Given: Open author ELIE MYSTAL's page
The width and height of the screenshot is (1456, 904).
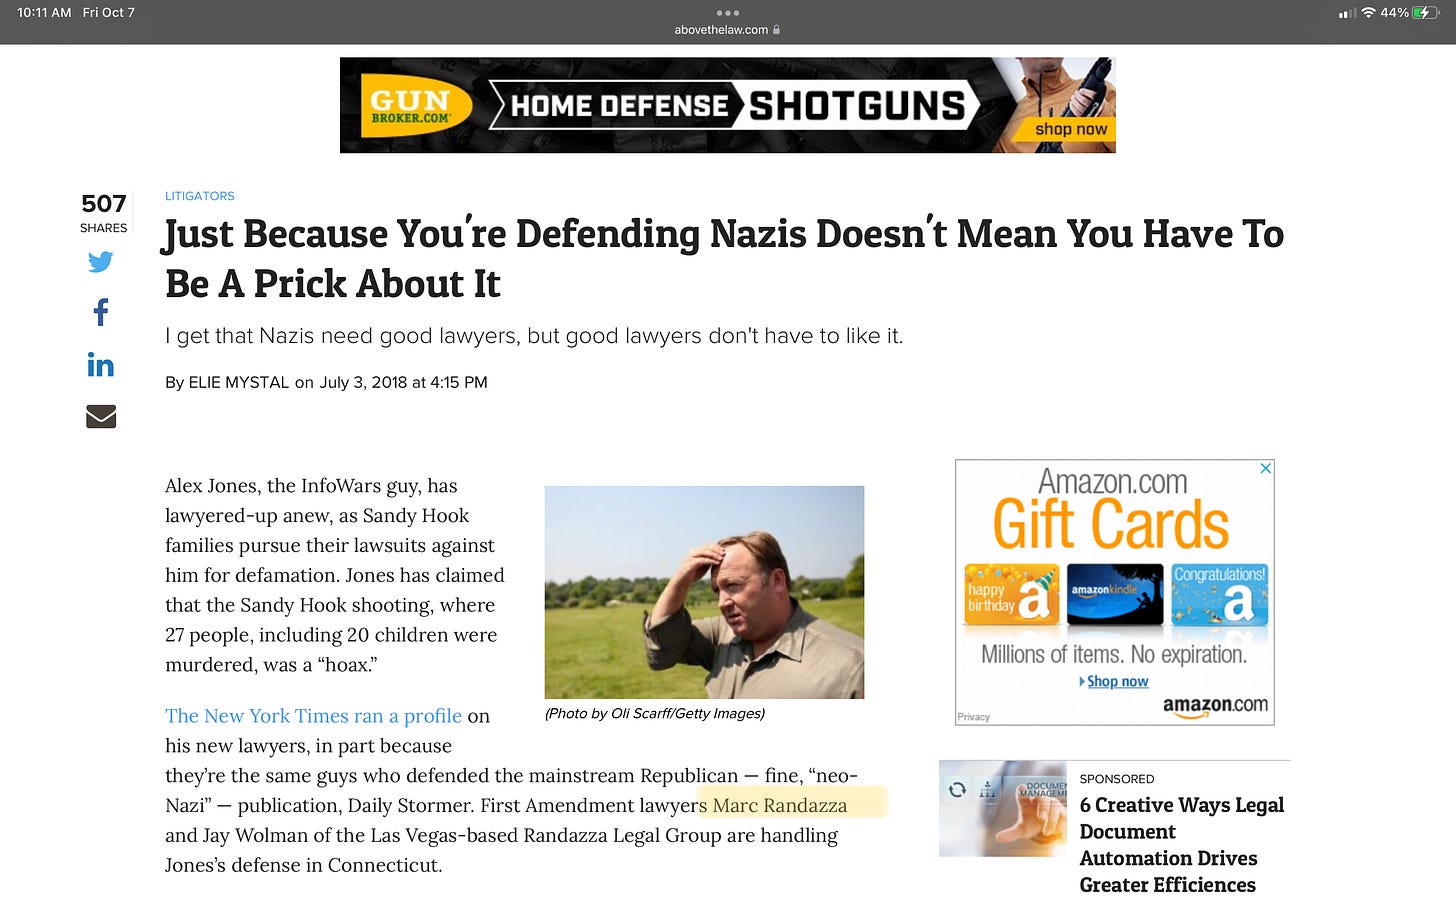Looking at the screenshot, I should 239,382.
